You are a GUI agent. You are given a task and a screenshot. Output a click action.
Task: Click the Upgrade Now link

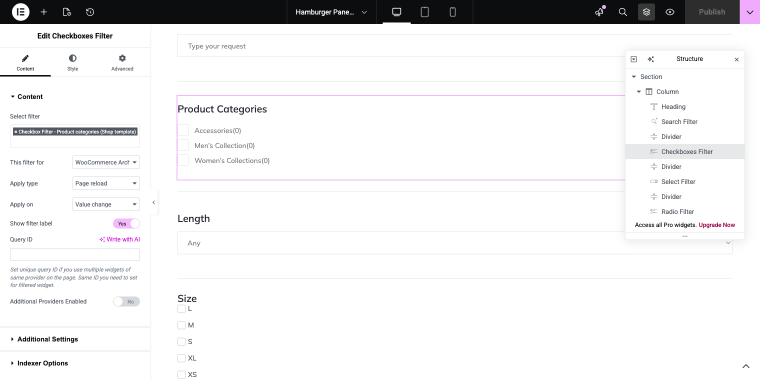(x=716, y=225)
